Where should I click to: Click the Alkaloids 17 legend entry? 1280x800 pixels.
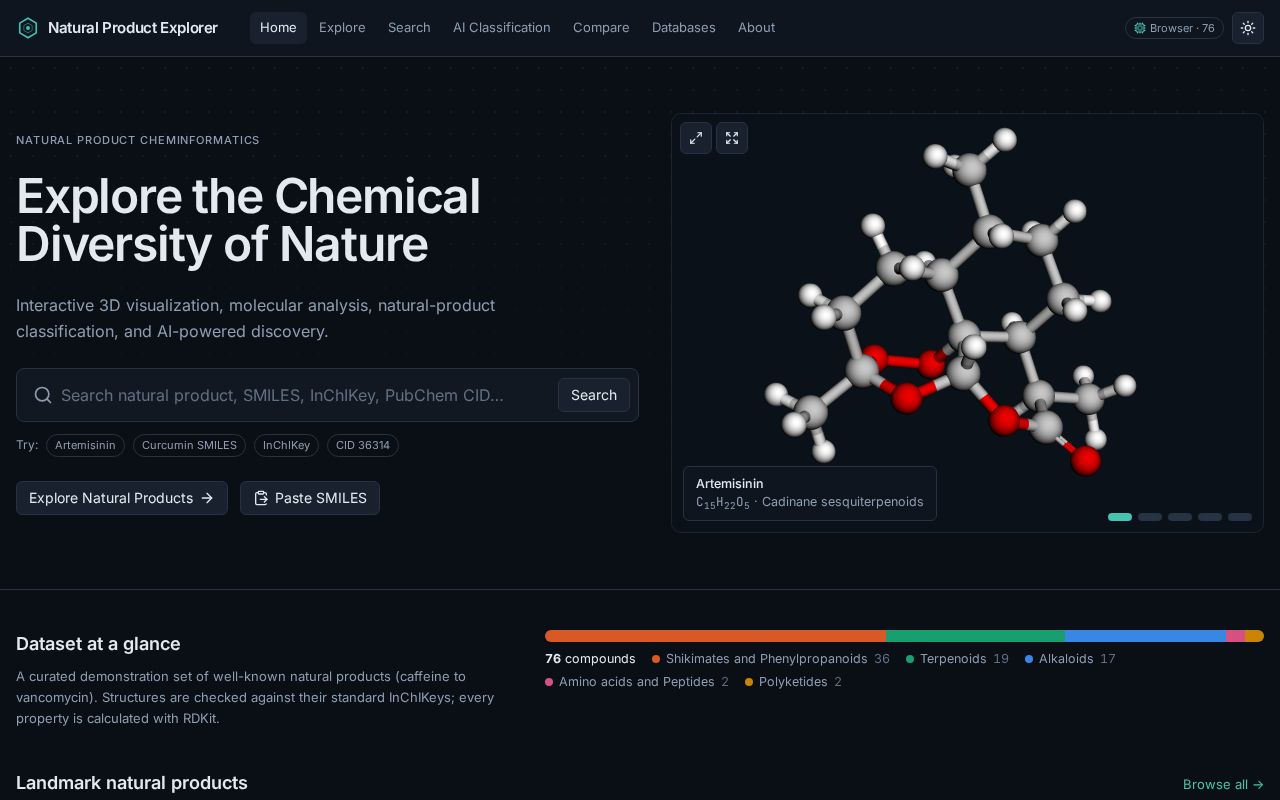tap(1070, 659)
